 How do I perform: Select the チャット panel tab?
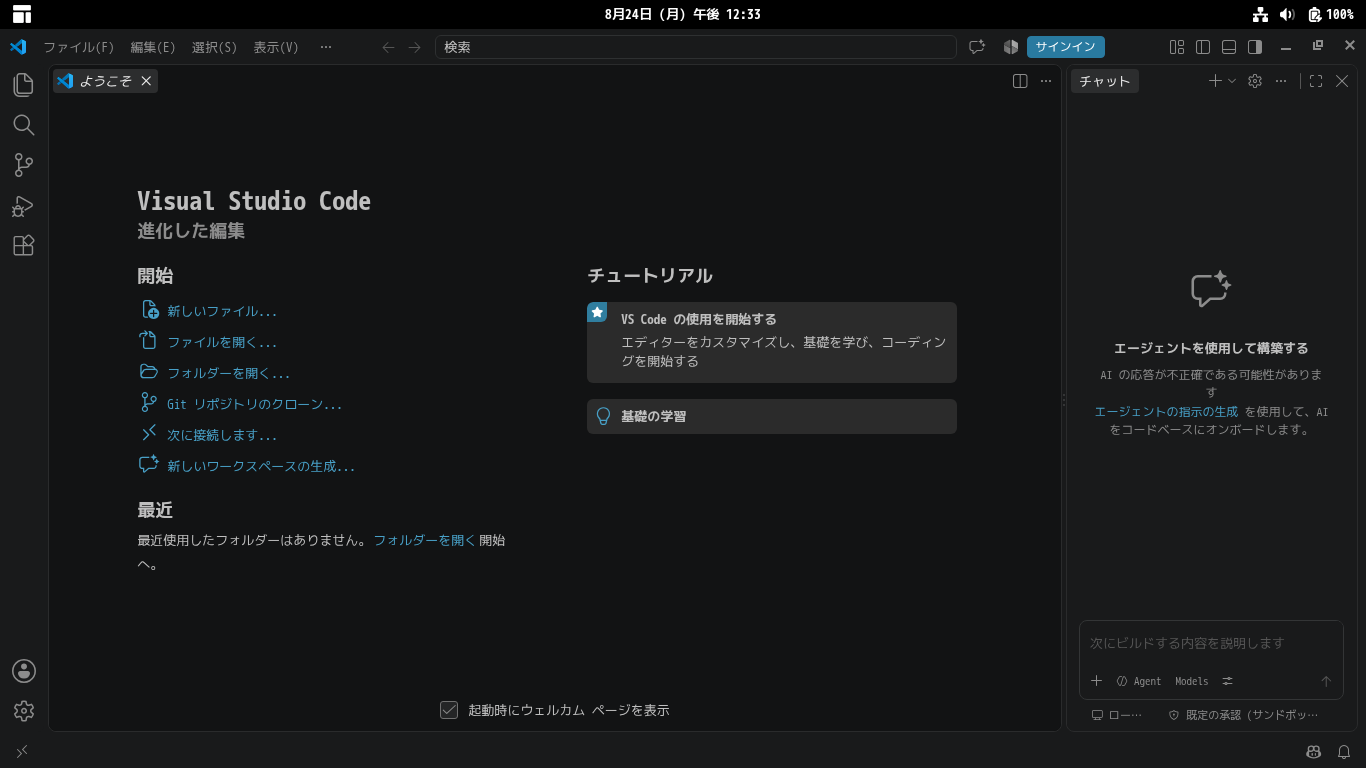[1105, 81]
